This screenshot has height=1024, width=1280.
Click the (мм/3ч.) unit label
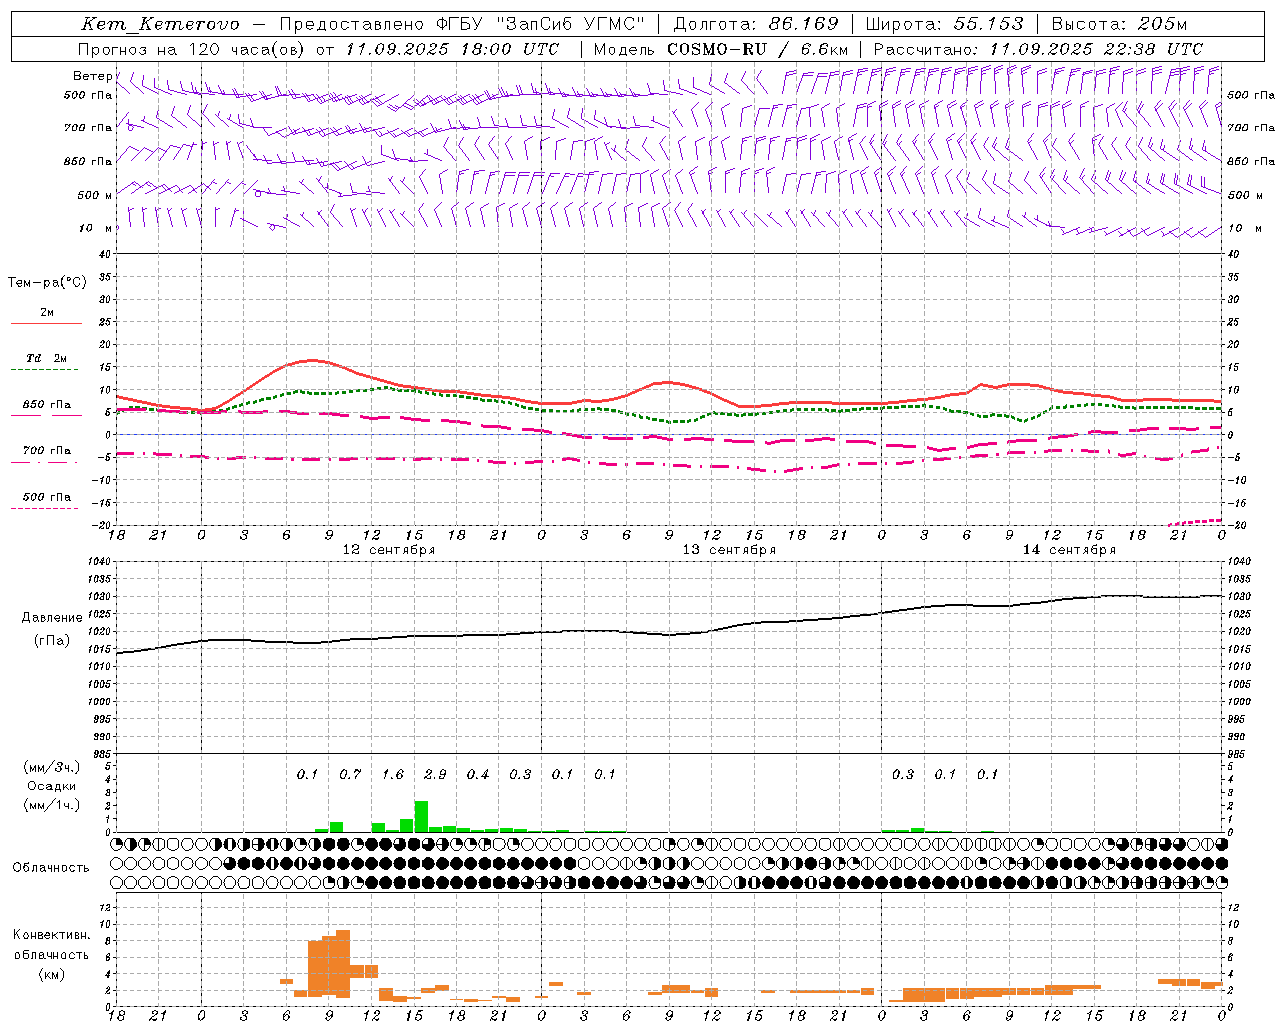point(52,767)
